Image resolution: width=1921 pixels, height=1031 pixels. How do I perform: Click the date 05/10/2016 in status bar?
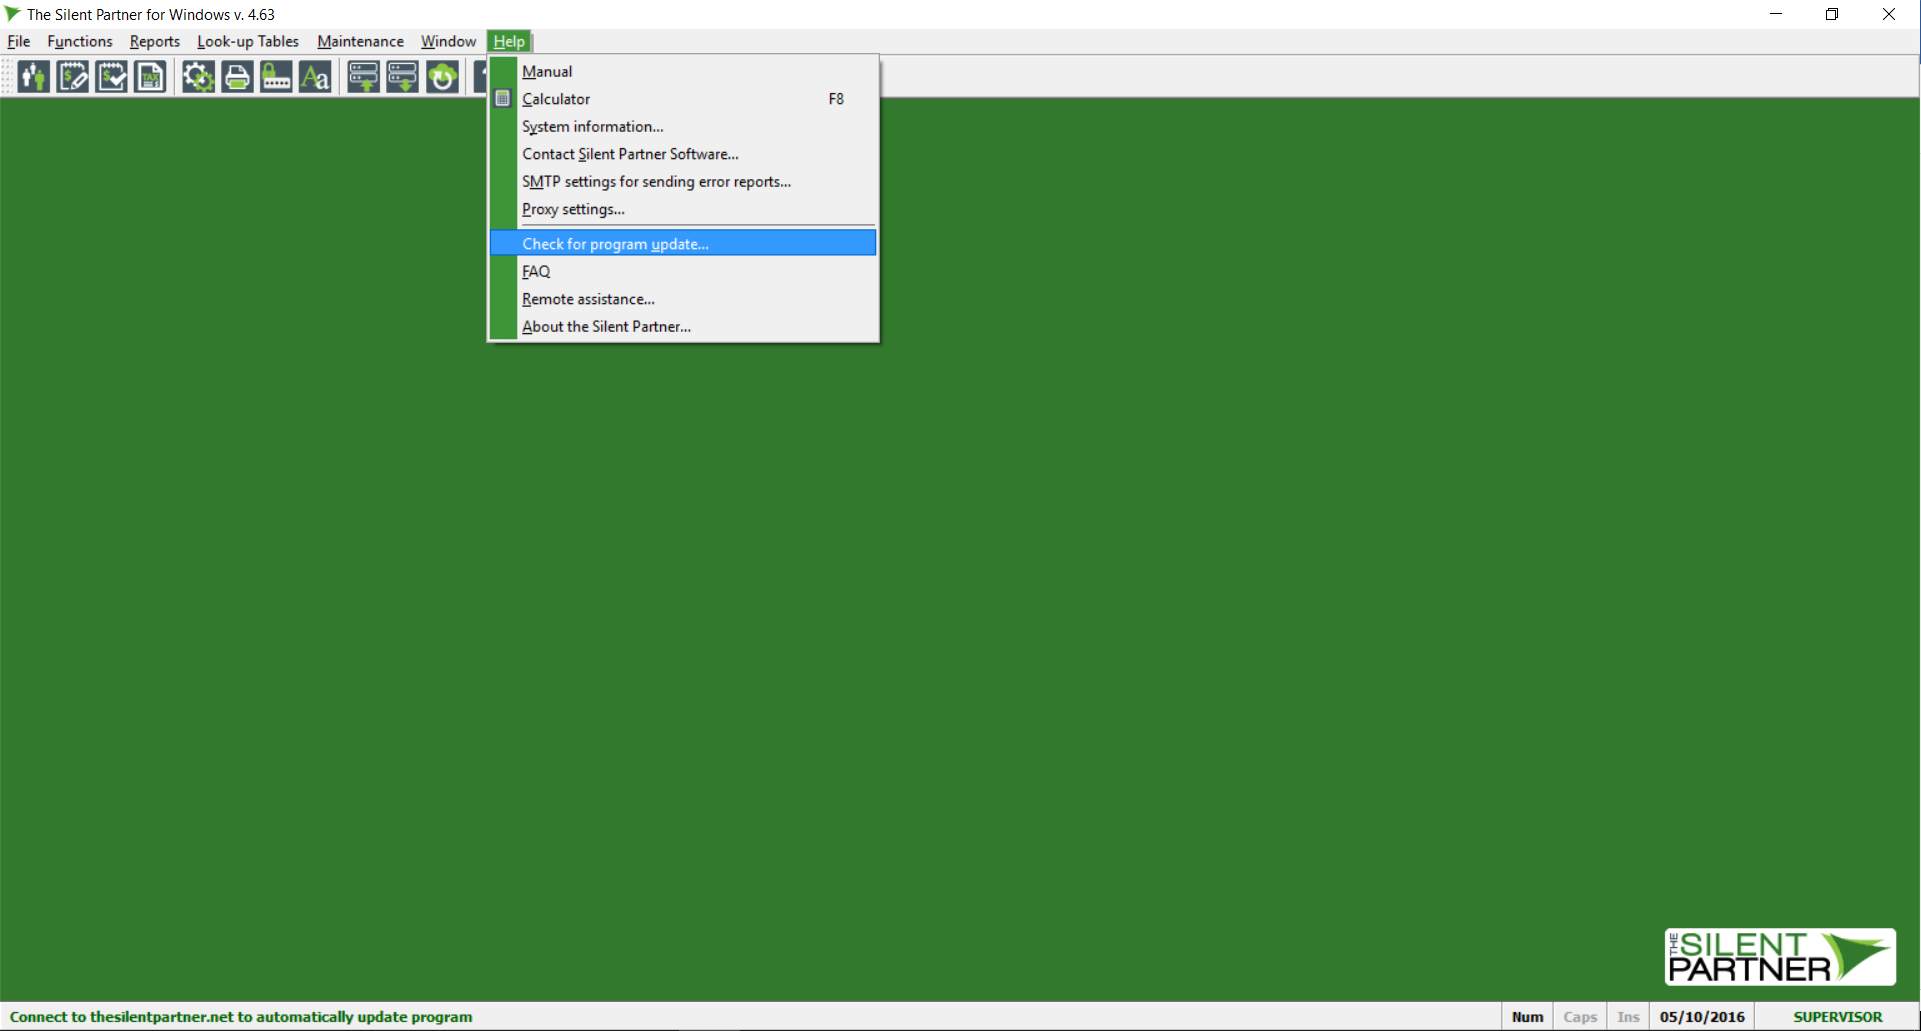(1702, 1017)
